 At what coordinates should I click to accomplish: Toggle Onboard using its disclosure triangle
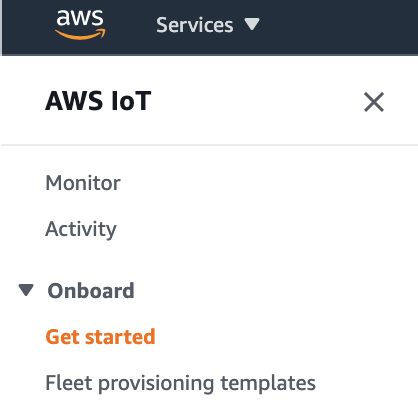click(x=26, y=290)
